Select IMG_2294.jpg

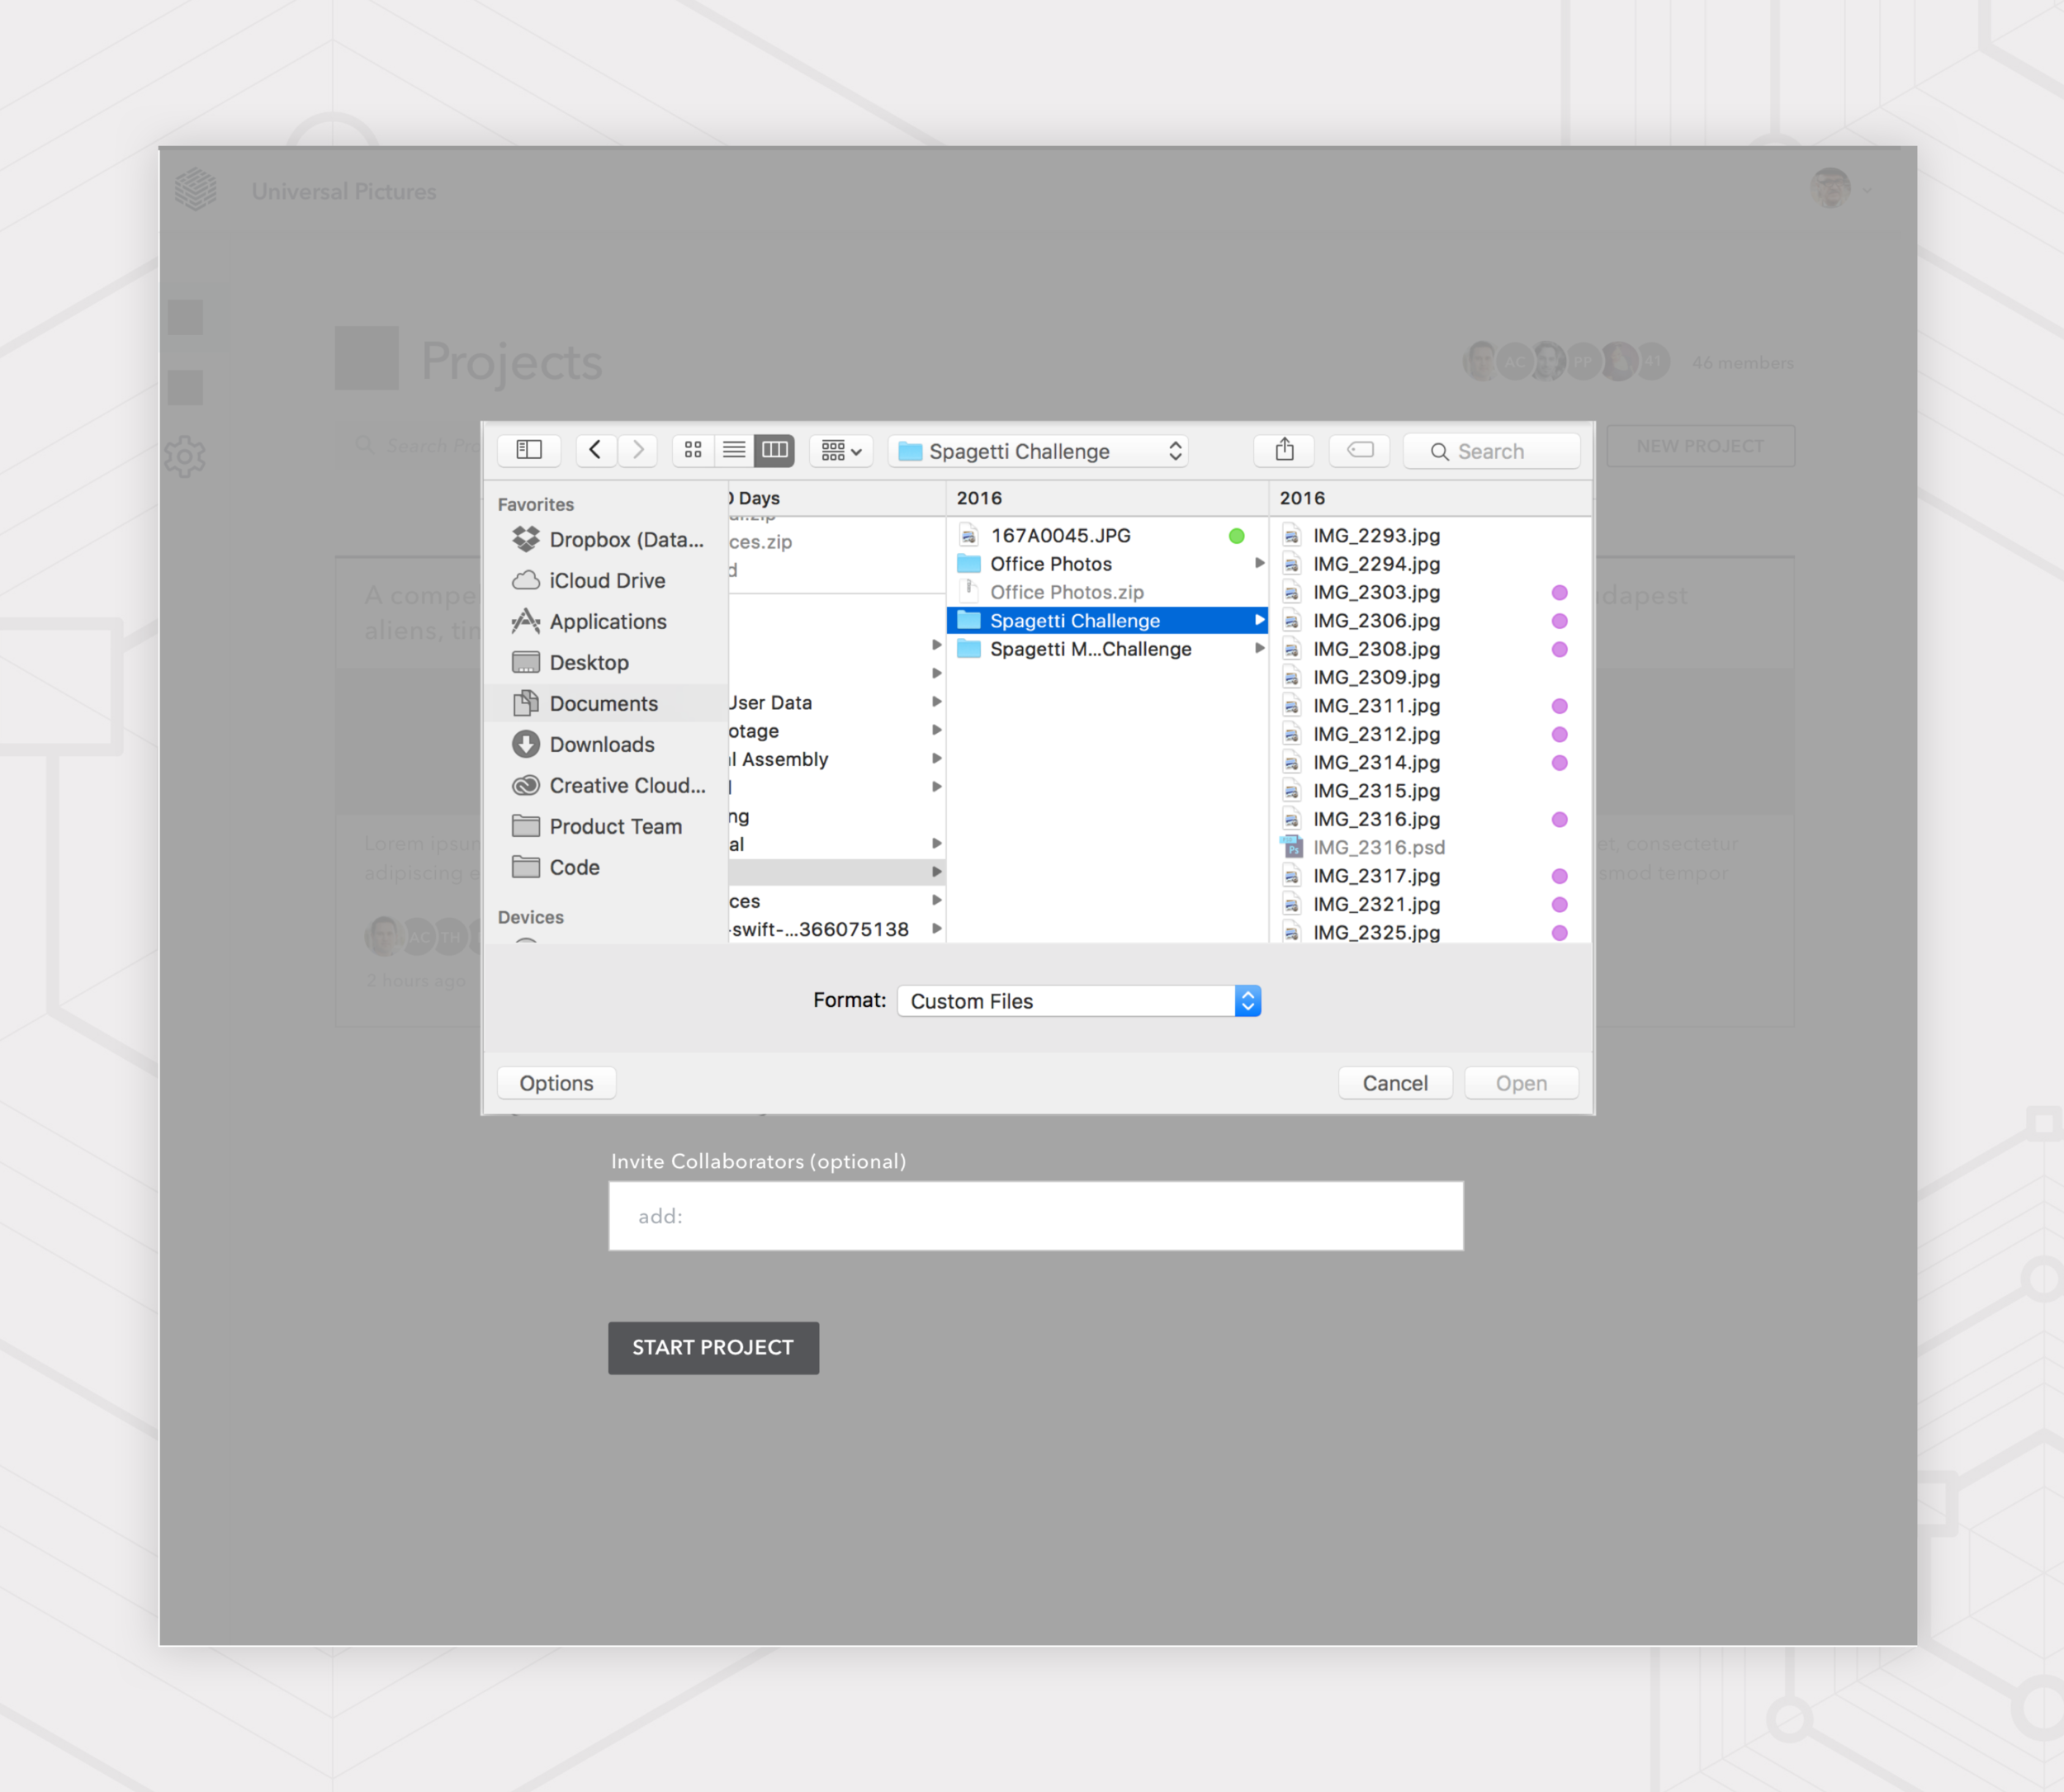(x=1430, y=564)
